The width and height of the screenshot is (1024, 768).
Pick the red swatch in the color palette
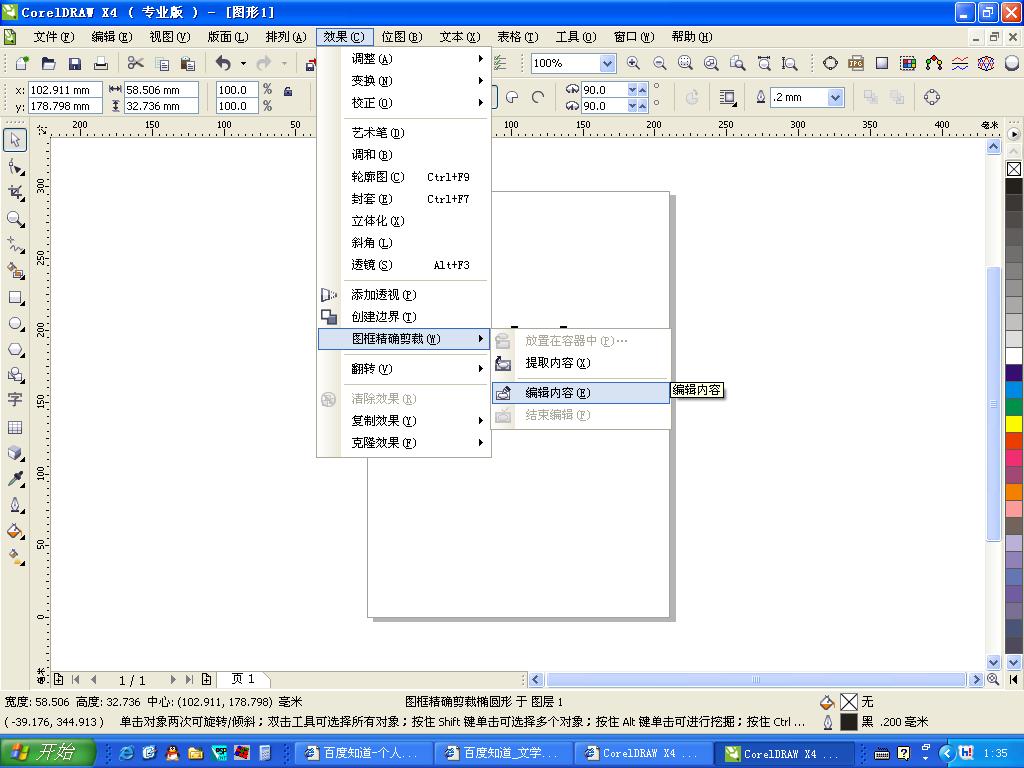point(1013,439)
